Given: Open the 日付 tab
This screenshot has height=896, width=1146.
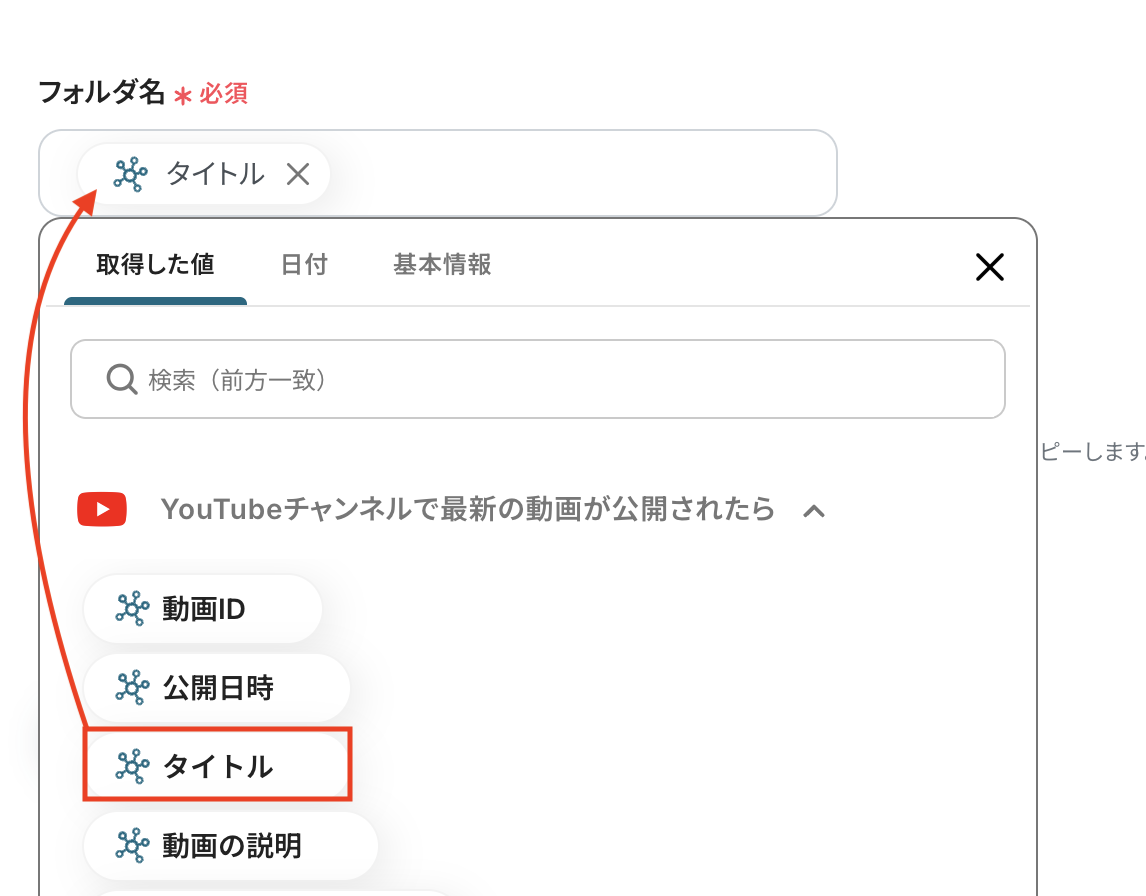Looking at the screenshot, I should point(304,265).
